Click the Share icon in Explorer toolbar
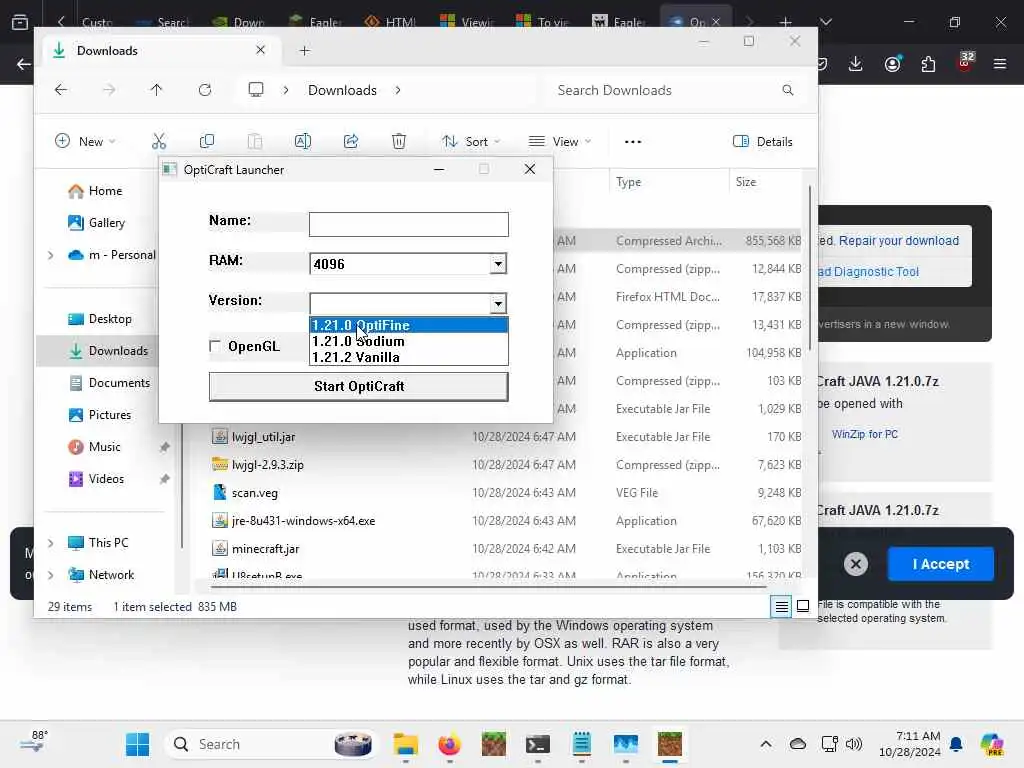 click(351, 141)
